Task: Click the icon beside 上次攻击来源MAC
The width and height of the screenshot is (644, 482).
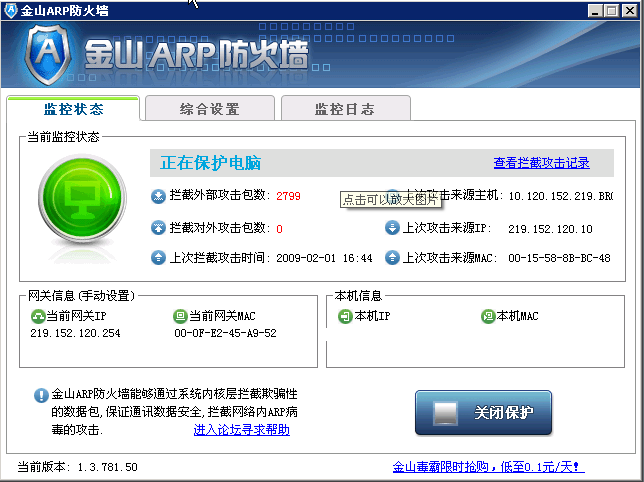Action: pos(392,258)
